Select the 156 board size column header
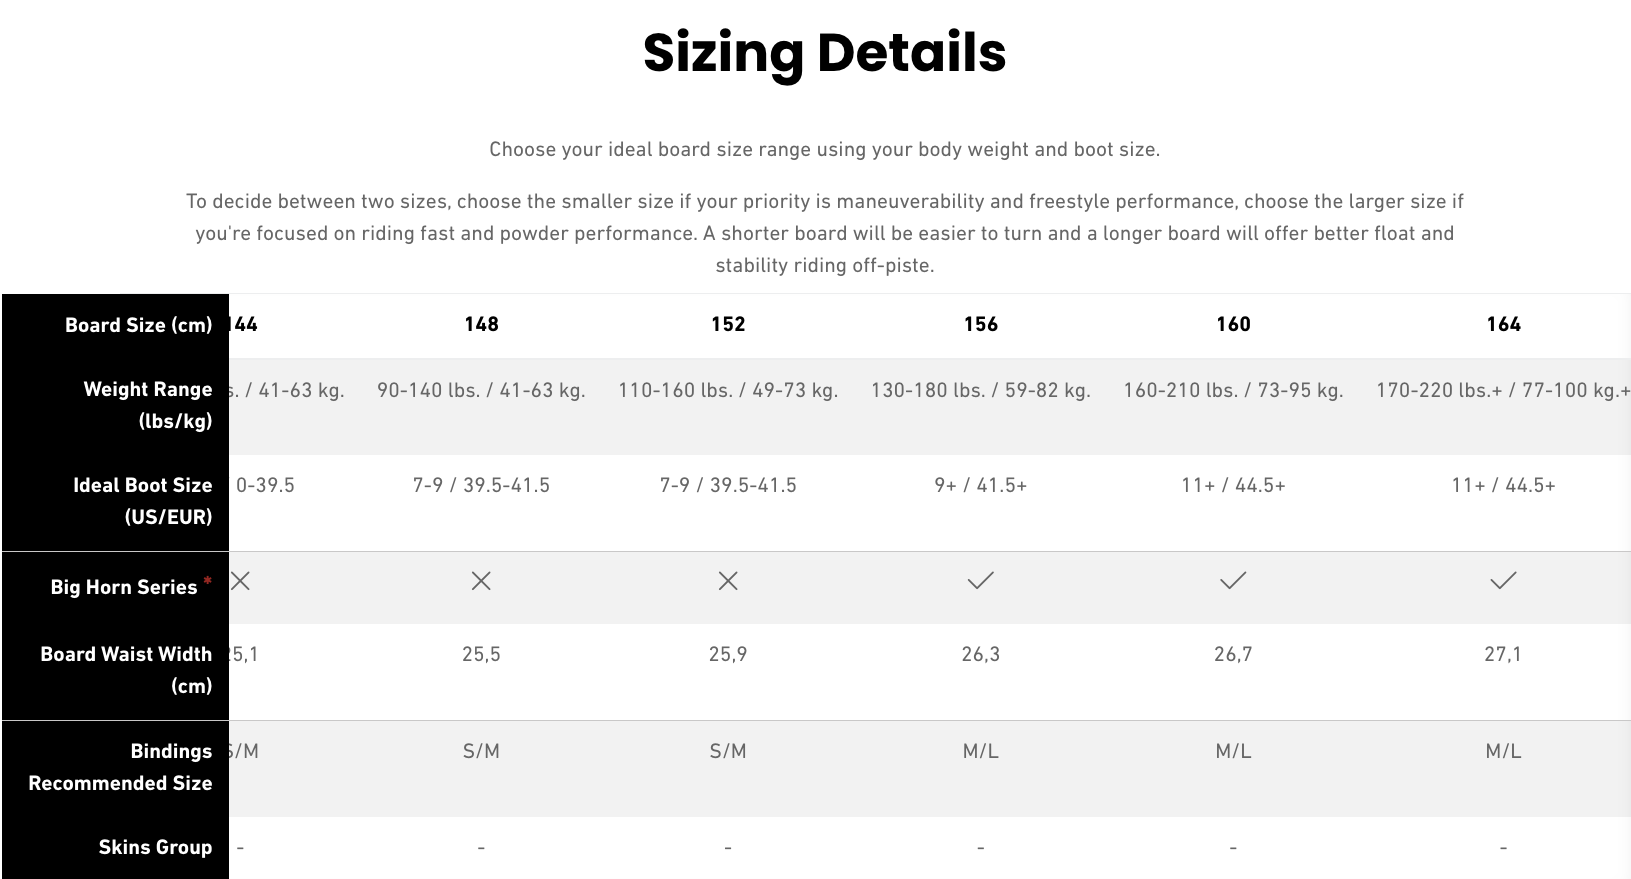1631x879 pixels. tap(981, 324)
